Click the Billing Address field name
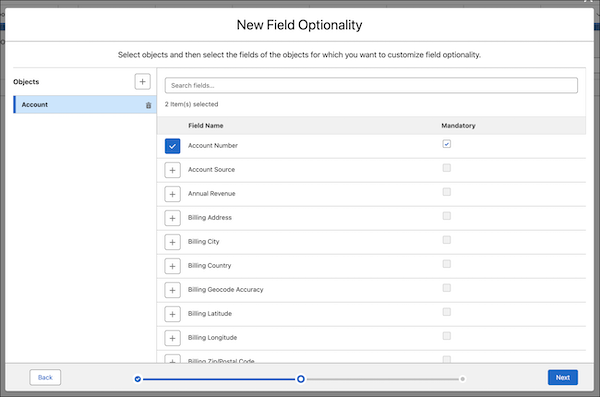Viewport: 600px width, 397px height. pos(210,217)
